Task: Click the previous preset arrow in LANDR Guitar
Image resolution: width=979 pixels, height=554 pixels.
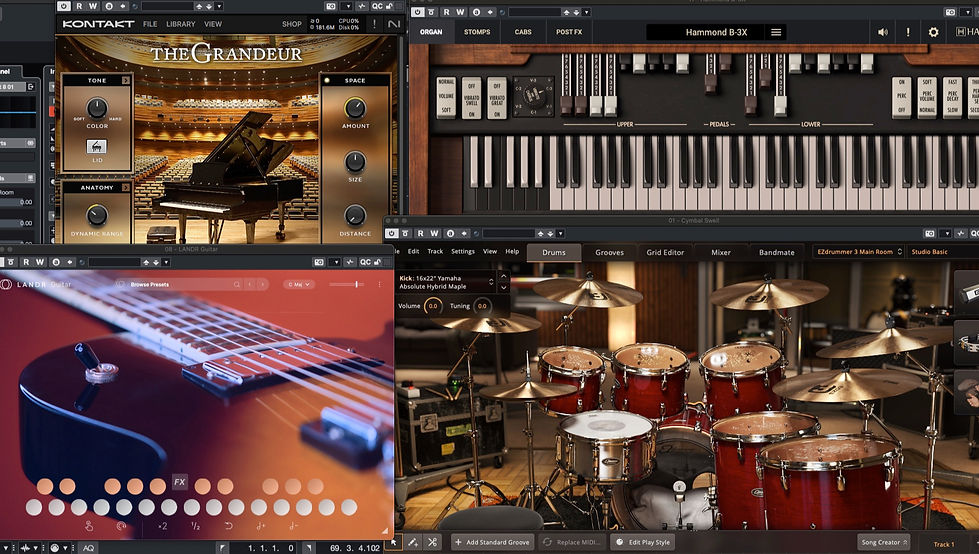Action: pyautogui.click(x=250, y=284)
